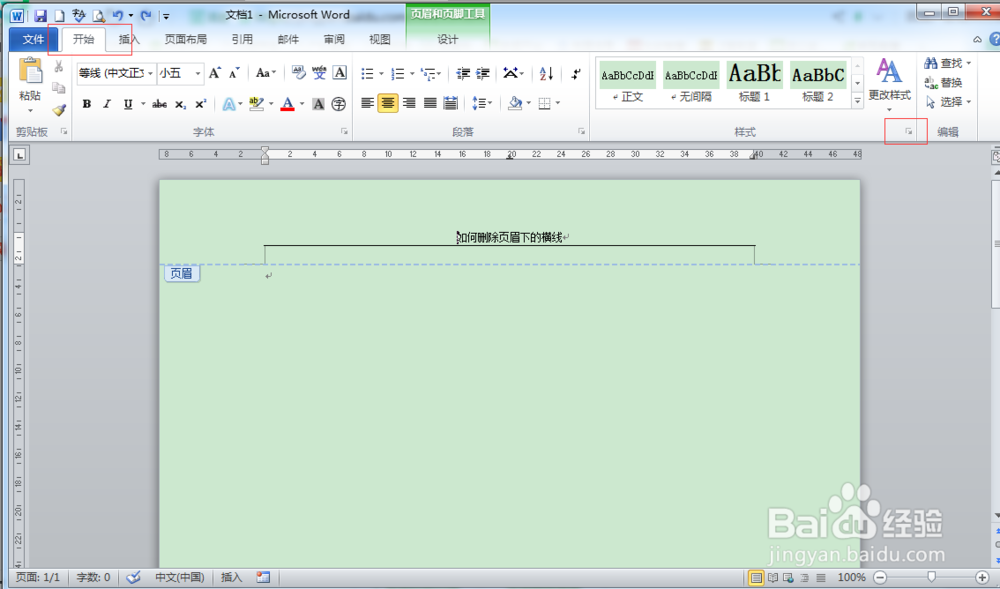Click the Paste clipboard icon
This screenshot has height=589, width=1000.
(x=30, y=70)
